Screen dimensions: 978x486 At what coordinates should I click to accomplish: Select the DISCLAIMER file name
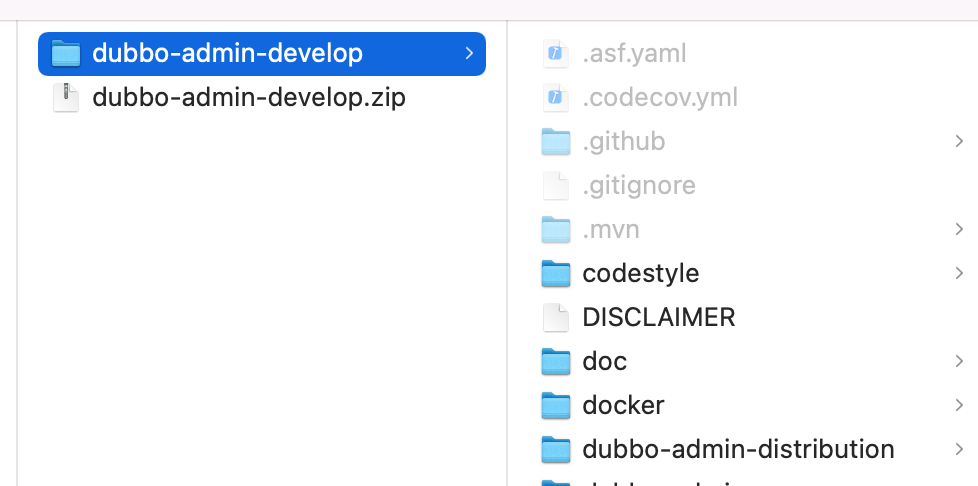pyautogui.click(x=658, y=317)
